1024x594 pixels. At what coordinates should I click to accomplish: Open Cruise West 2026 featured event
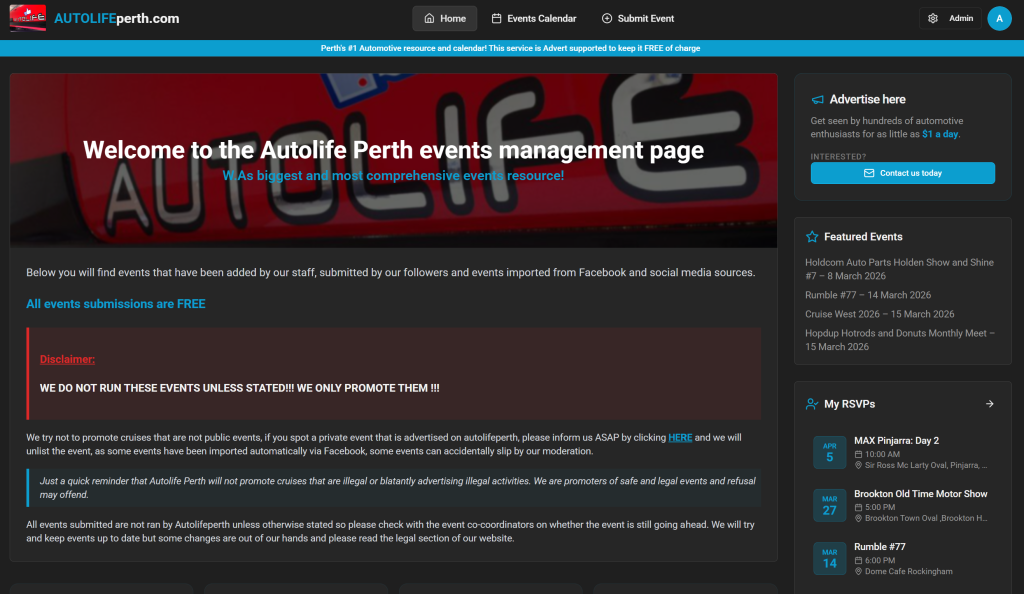coord(879,314)
